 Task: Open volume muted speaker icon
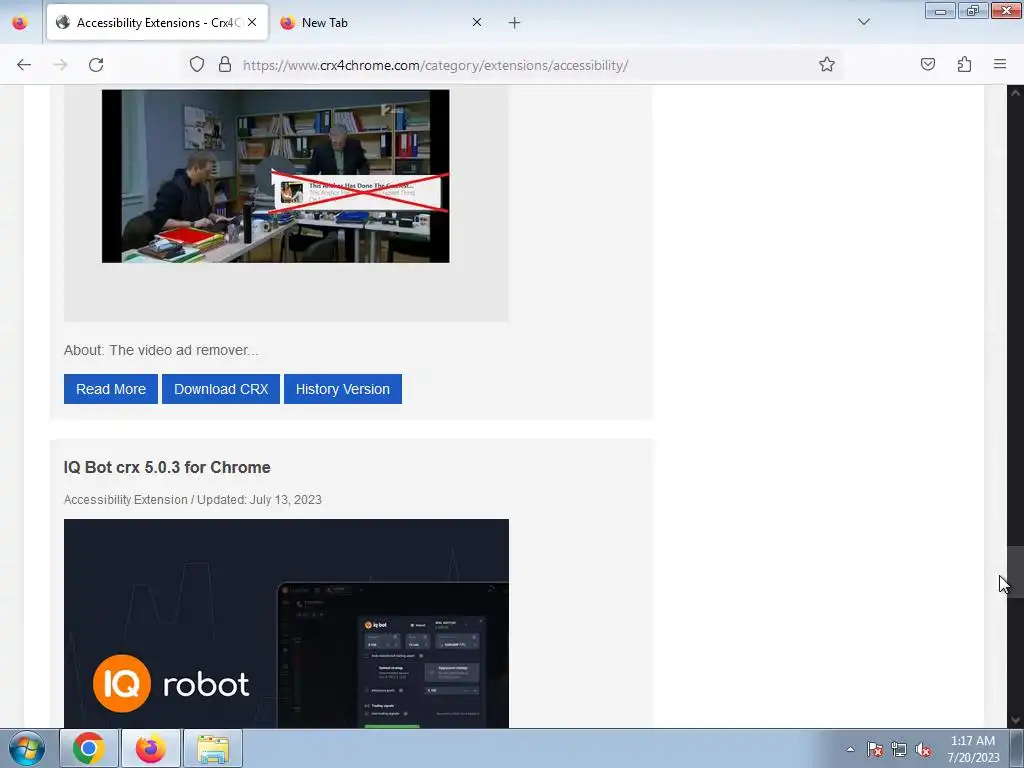[x=923, y=749]
